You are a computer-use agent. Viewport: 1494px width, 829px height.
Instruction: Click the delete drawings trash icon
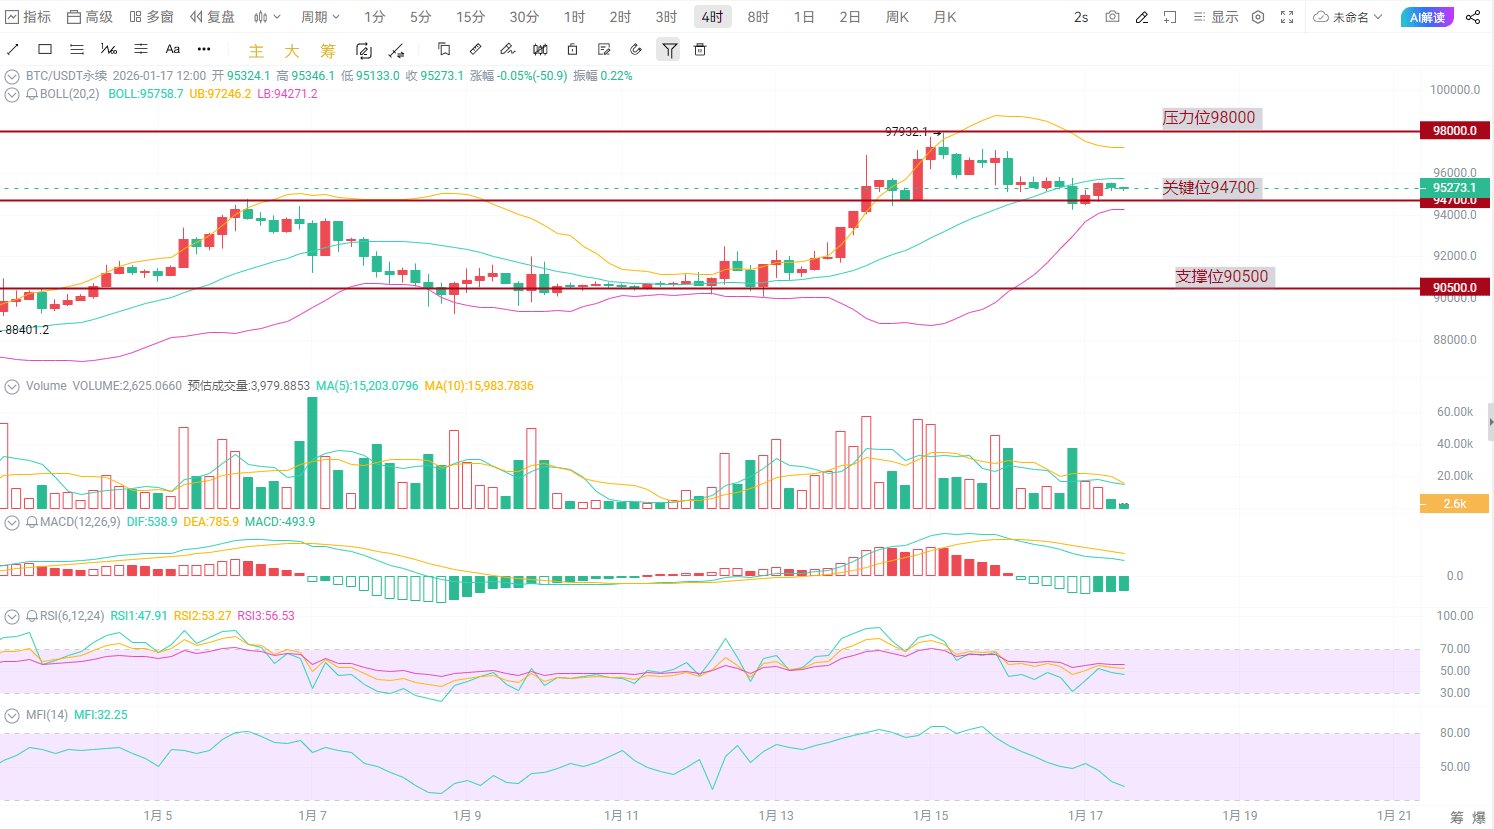pos(700,49)
